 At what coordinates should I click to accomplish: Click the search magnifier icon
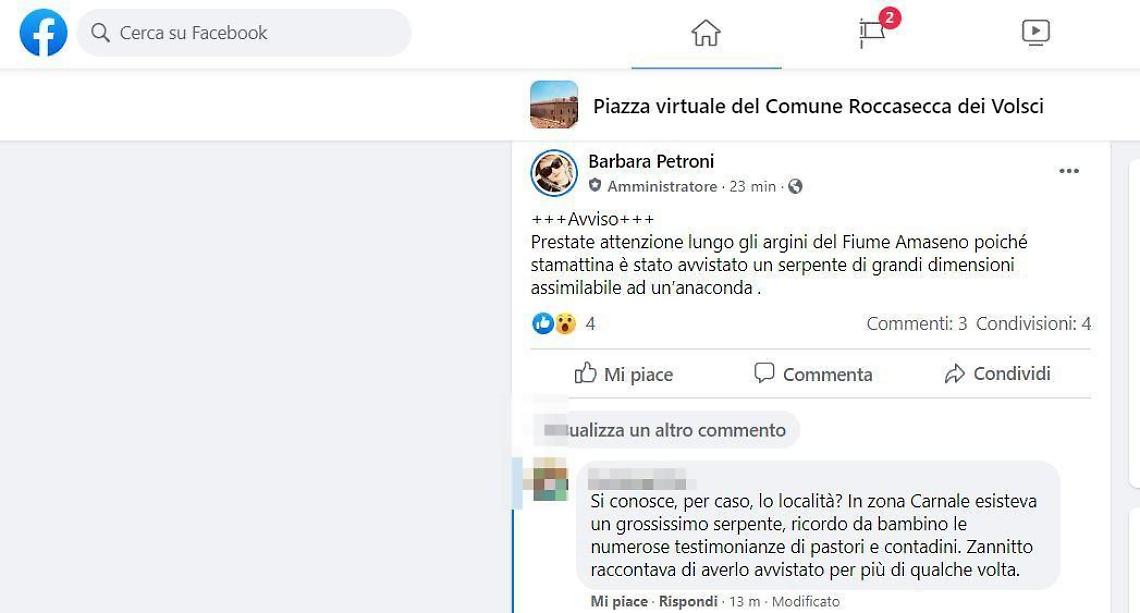click(x=100, y=33)
